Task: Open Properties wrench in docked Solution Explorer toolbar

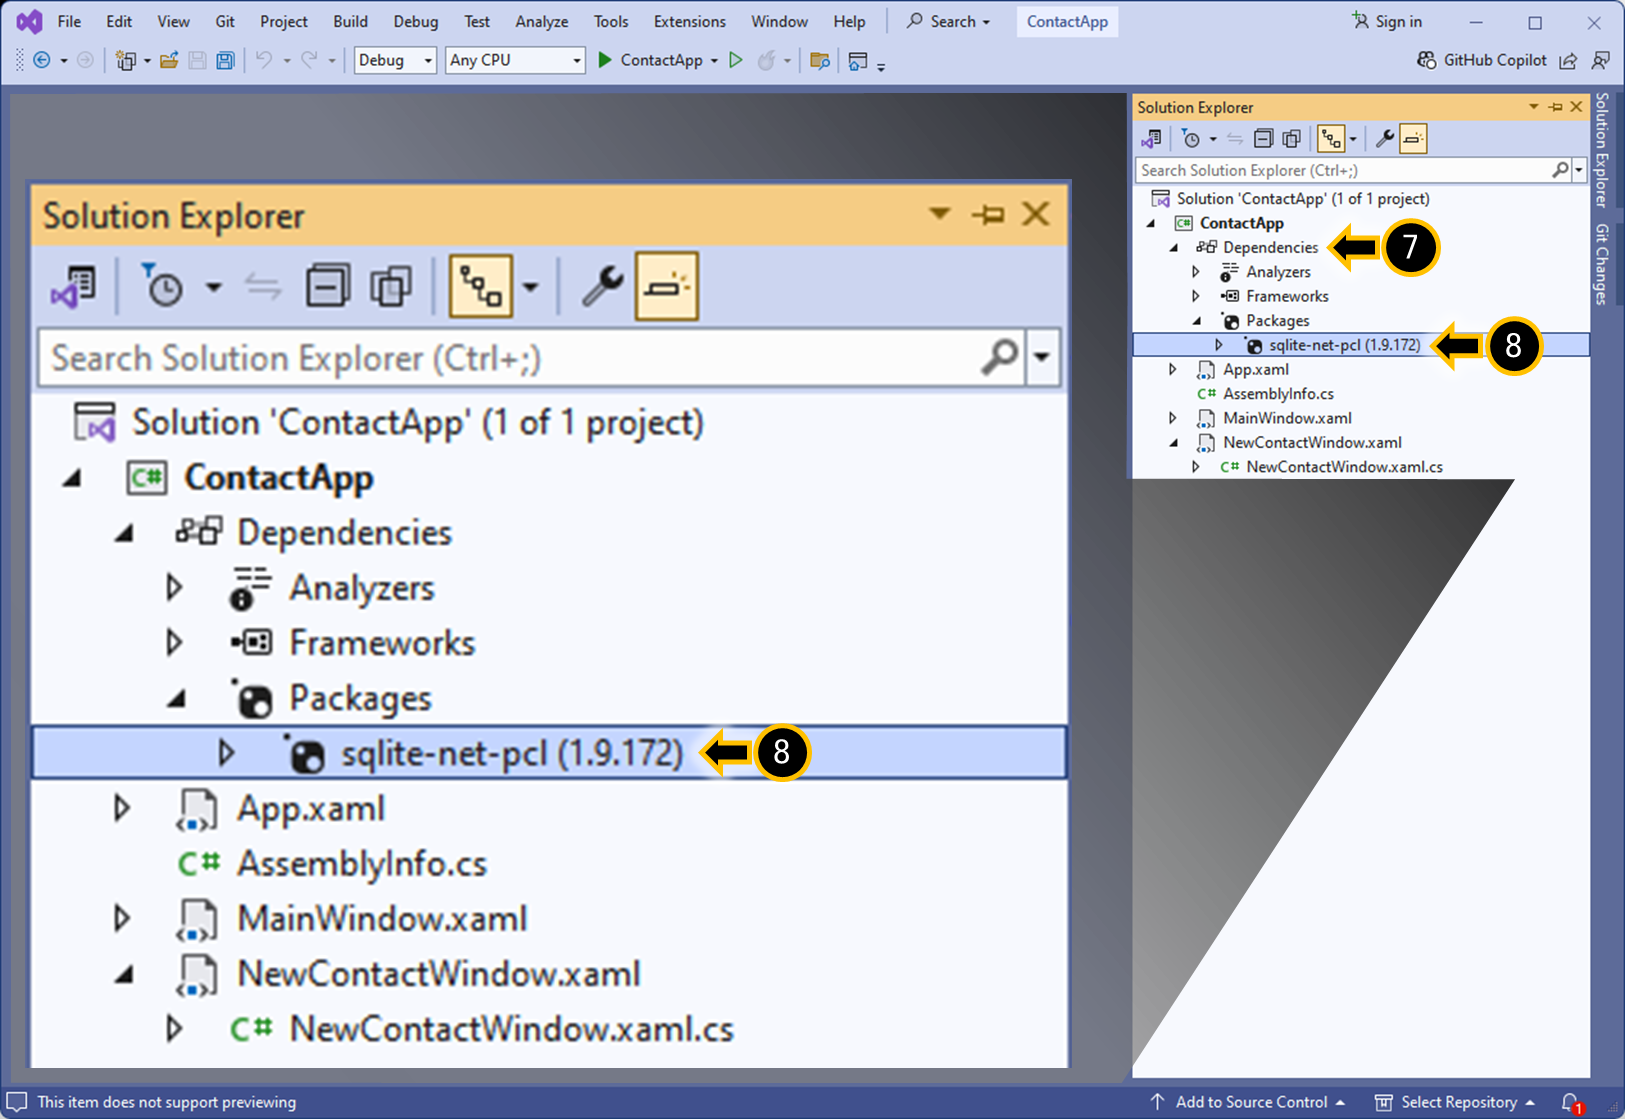Action: (x=1384, y=139)
